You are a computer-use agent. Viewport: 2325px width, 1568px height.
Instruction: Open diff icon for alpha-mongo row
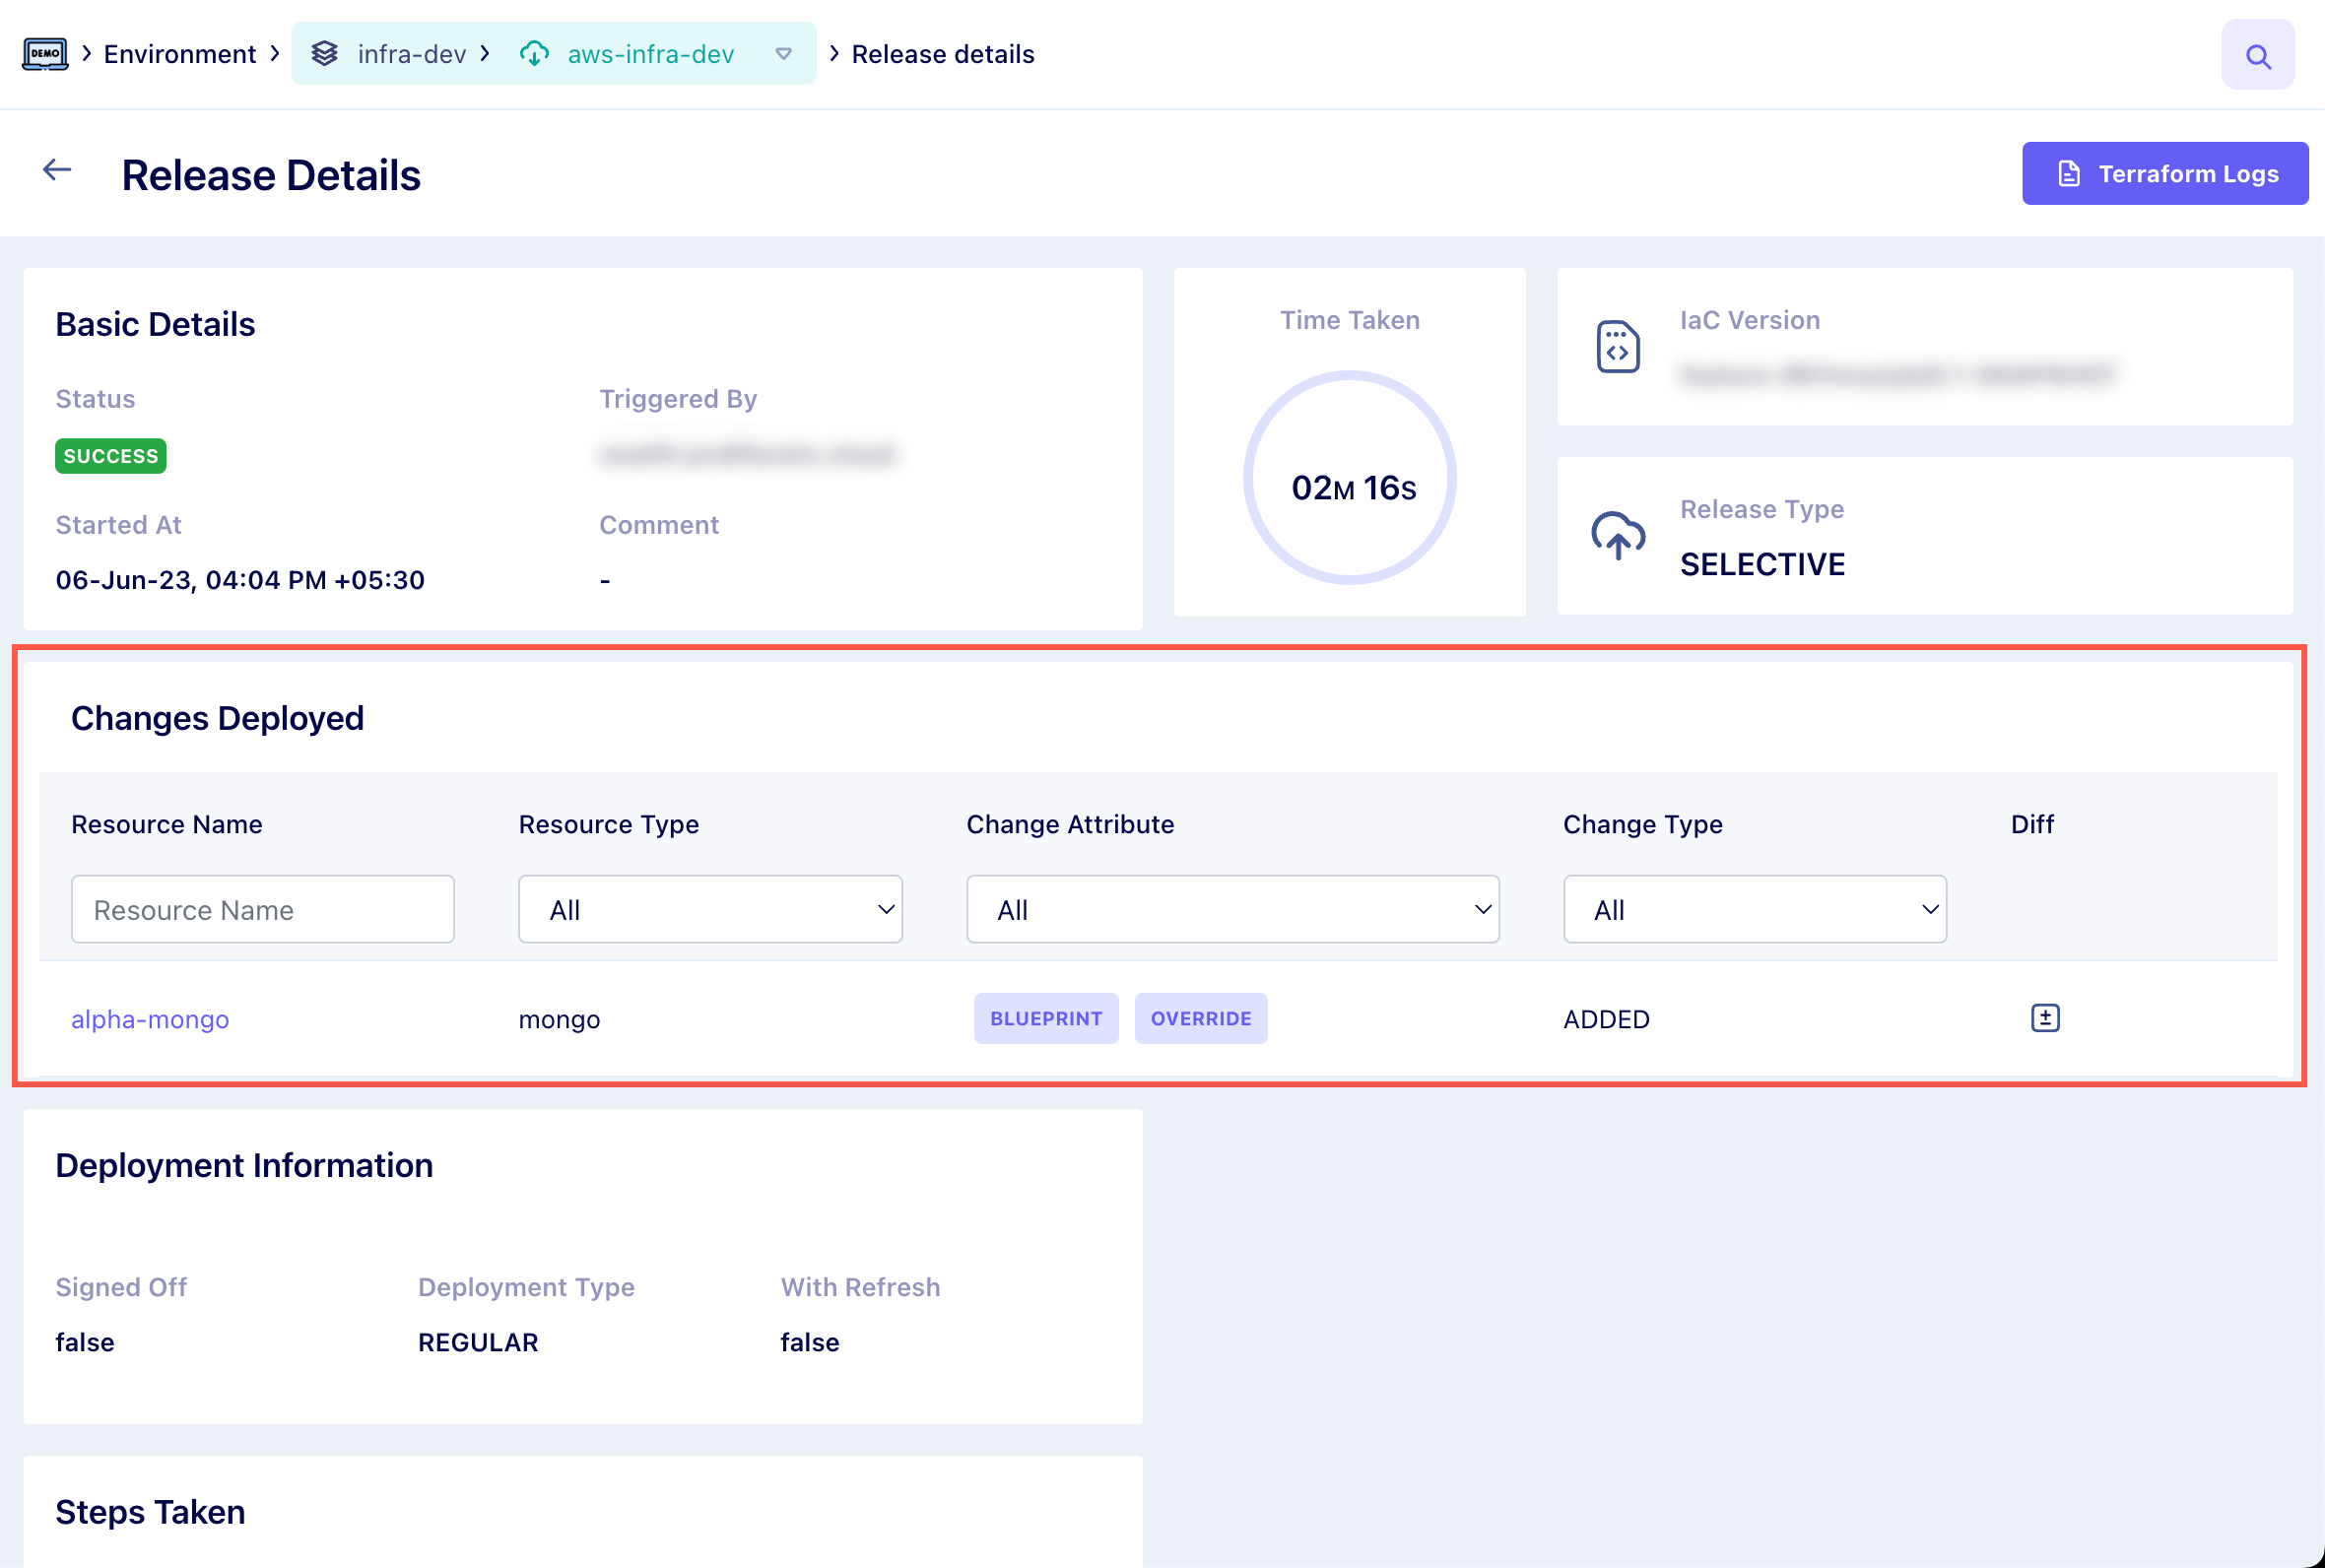coord(2044,1018)
